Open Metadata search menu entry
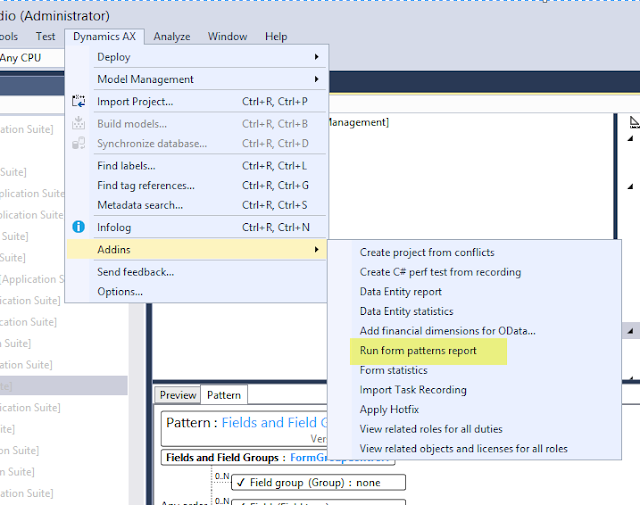 (197, 205)
